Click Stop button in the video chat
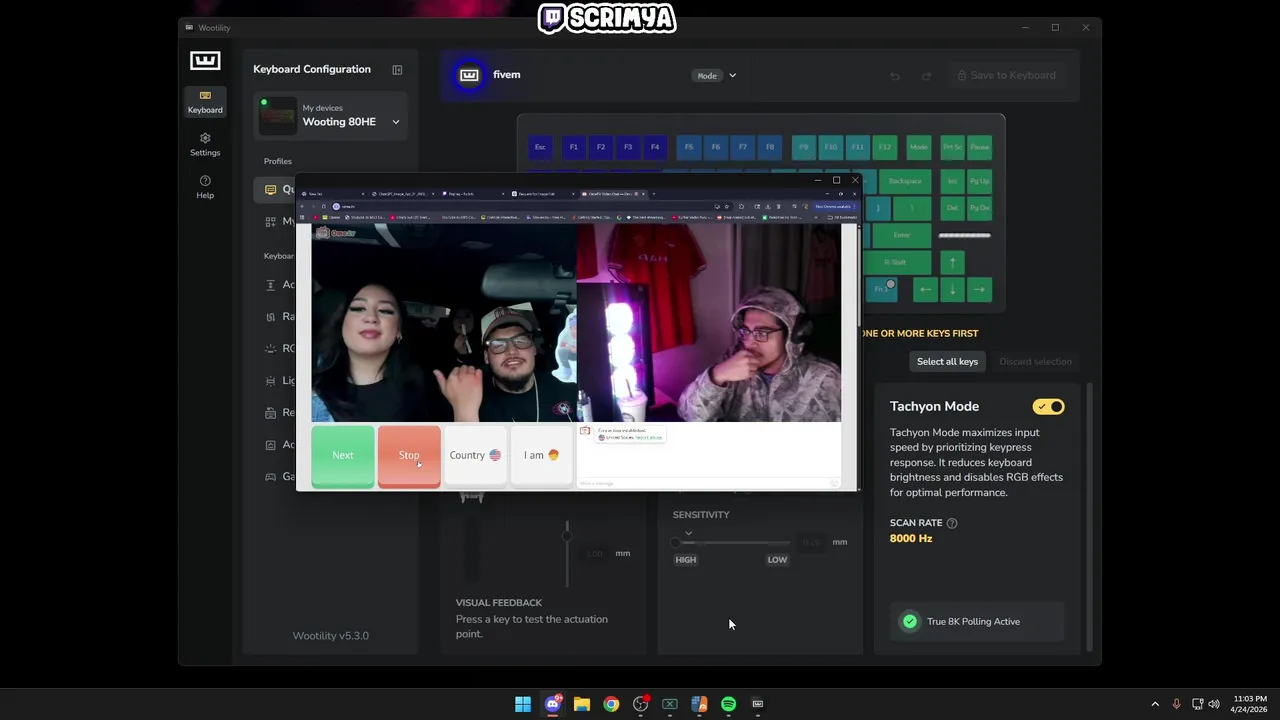 (409, 456)
